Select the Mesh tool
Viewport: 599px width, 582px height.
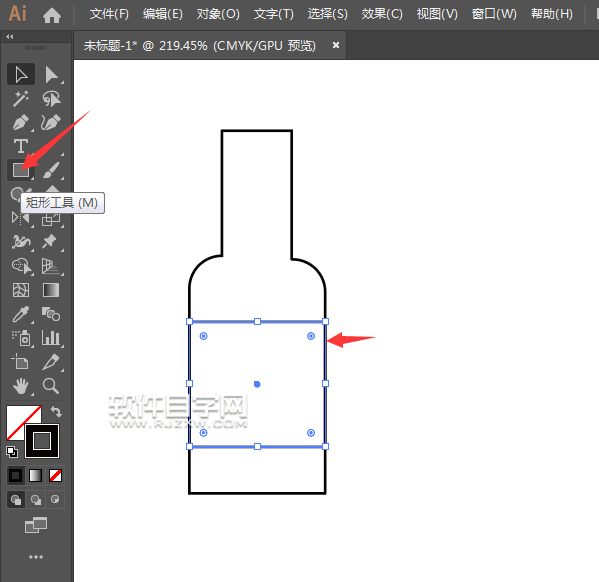point(21,290)
